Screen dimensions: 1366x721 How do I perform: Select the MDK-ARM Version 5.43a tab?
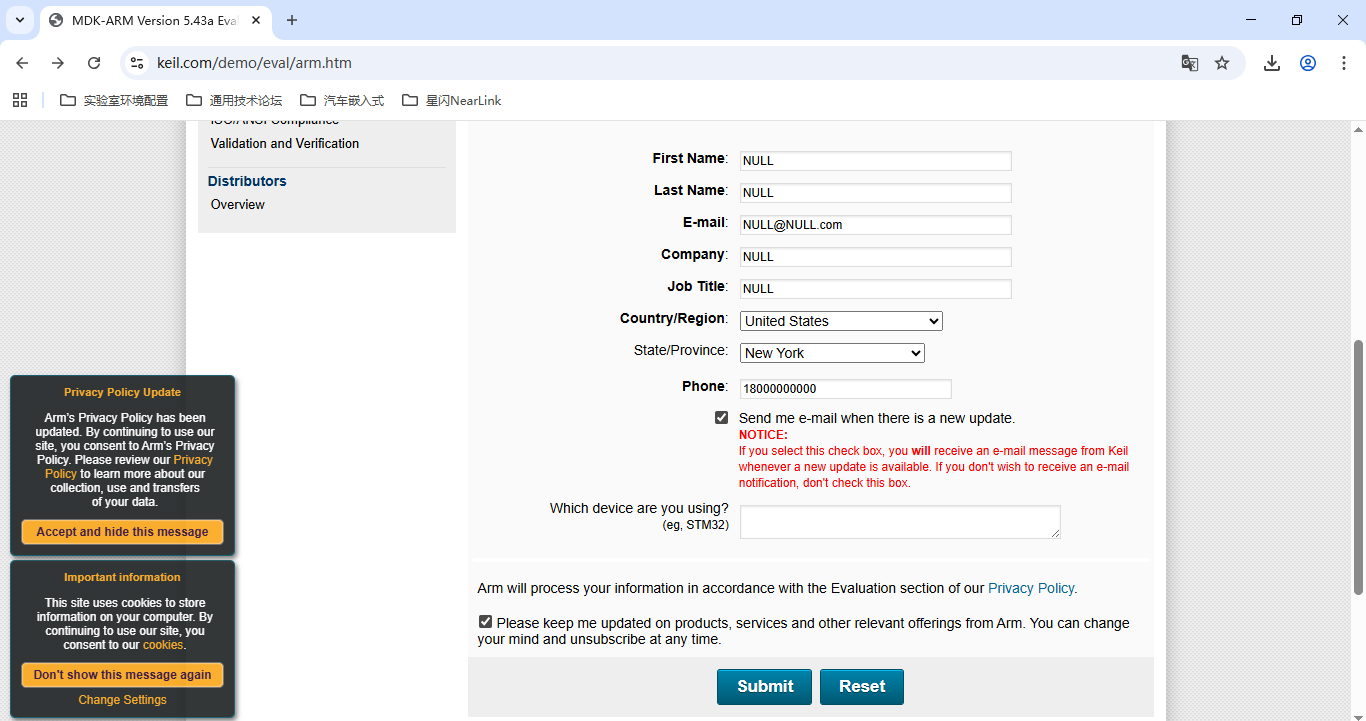click(x=155, y=20)
